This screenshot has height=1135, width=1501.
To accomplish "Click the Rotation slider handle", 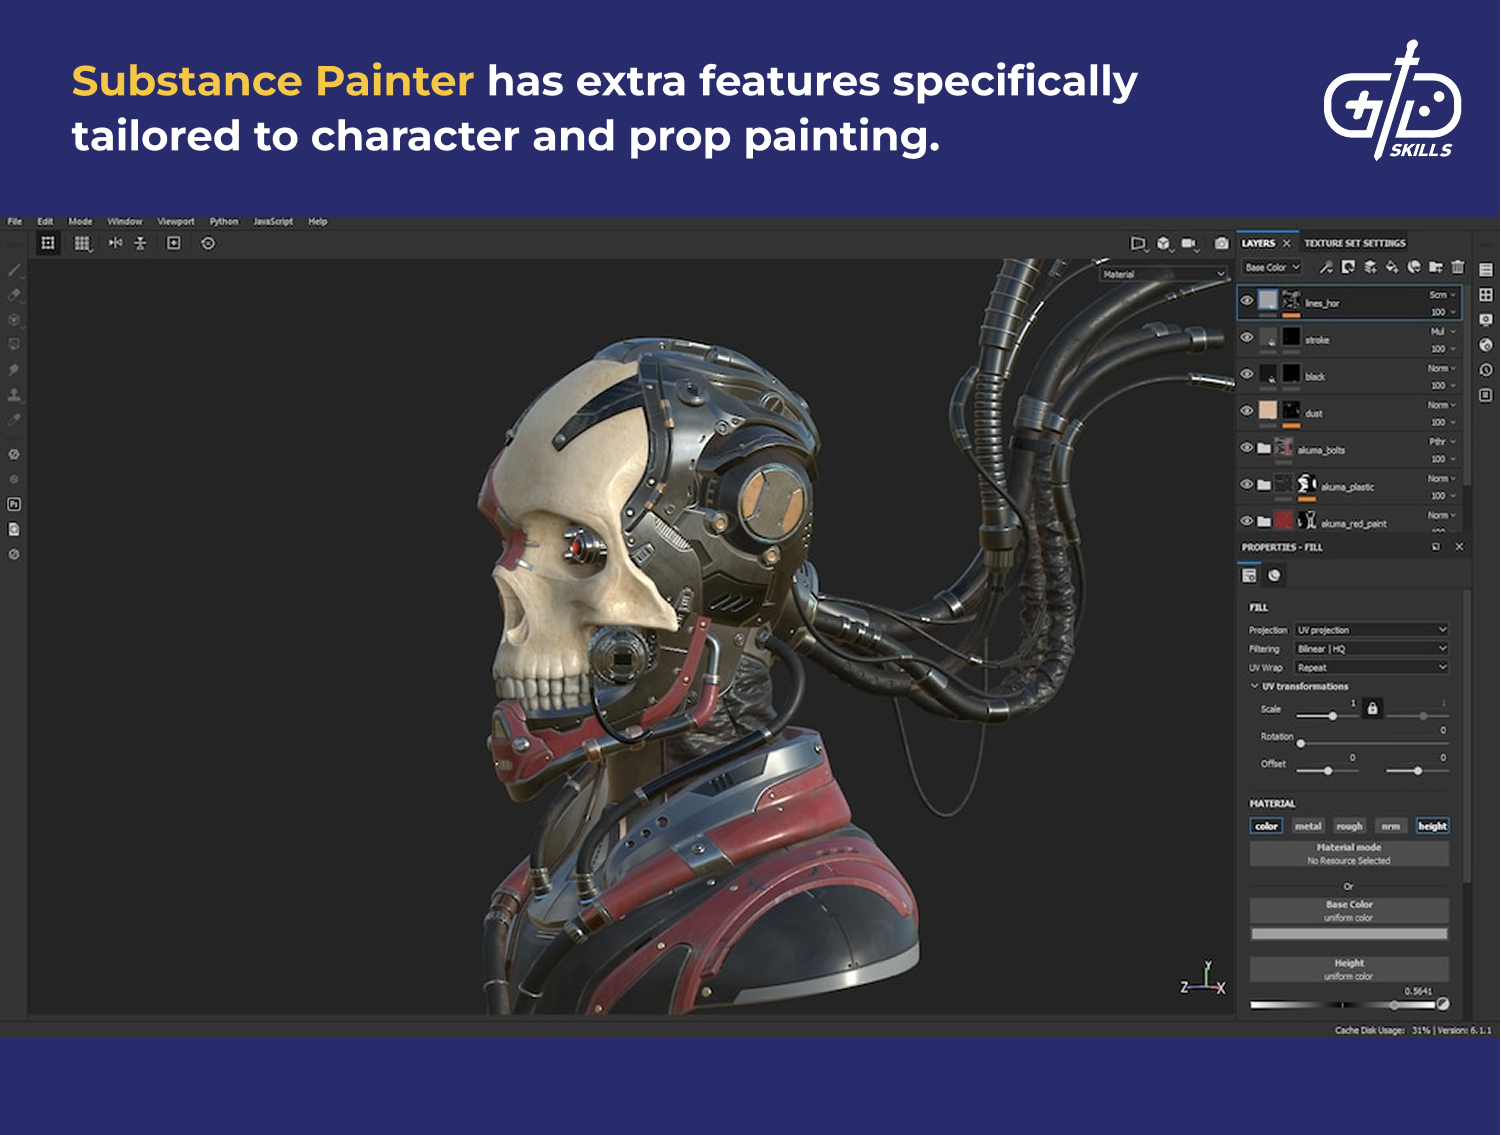I will (1300, 743).
